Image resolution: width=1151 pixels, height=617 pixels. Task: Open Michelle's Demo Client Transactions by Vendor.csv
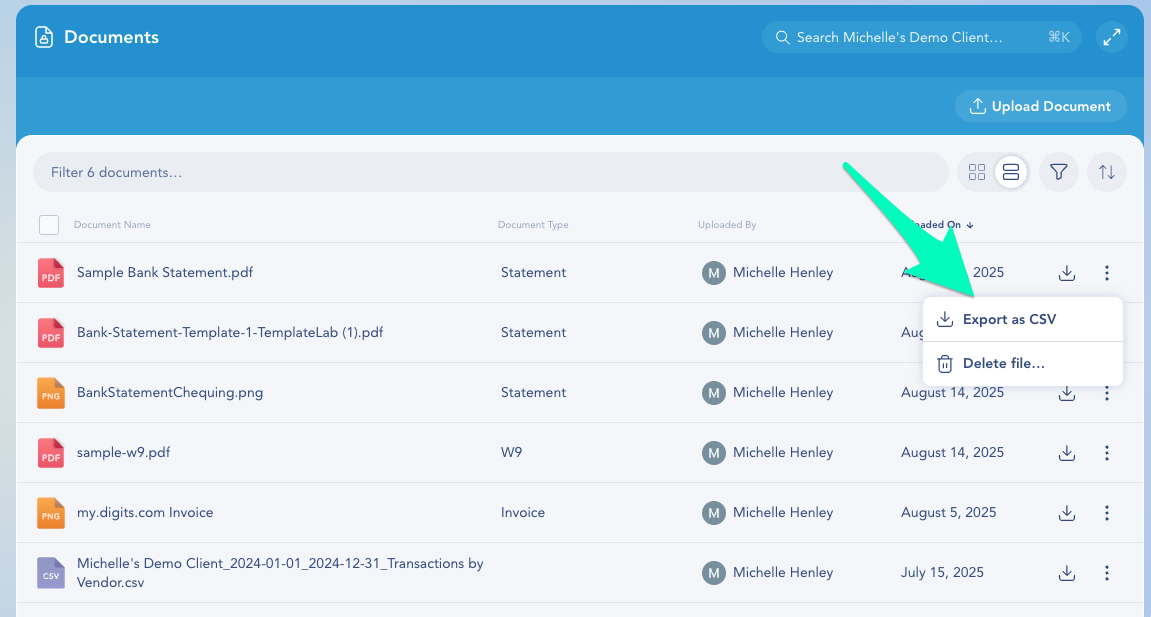[x=280, y=573]
